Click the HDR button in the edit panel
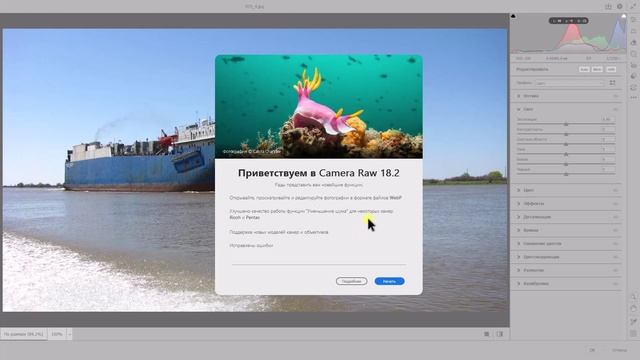 (611, 69)
